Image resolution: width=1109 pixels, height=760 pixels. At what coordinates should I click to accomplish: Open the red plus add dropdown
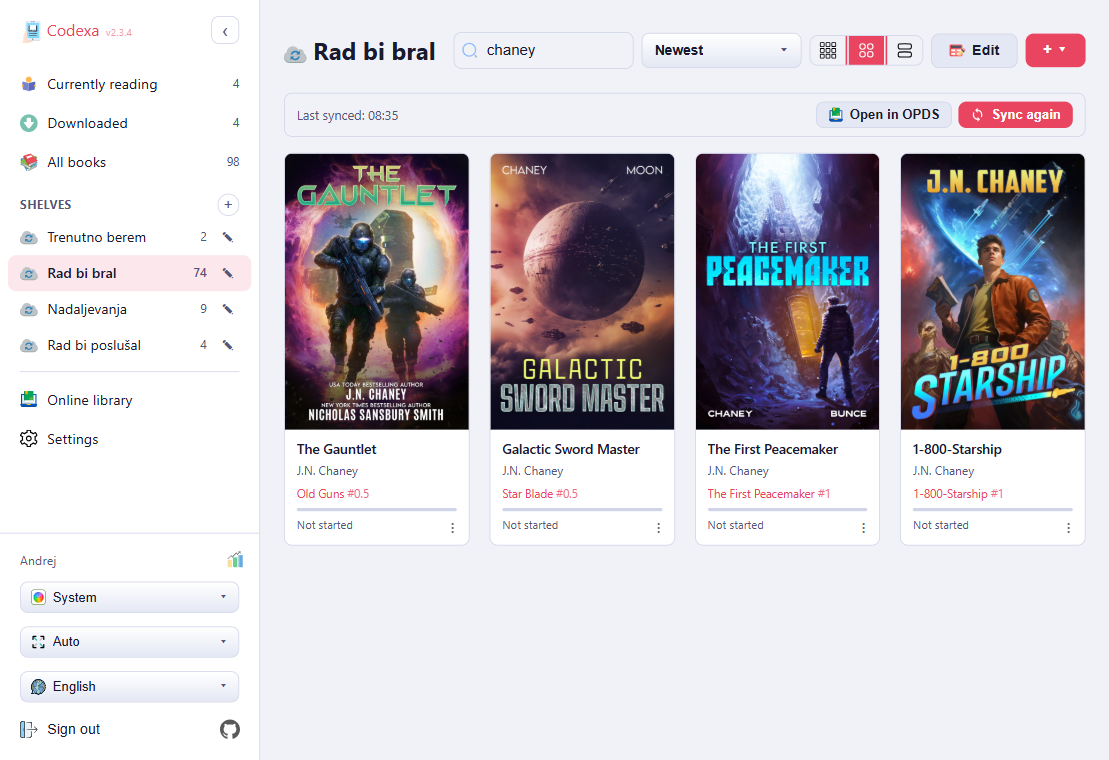[1055, 50]
